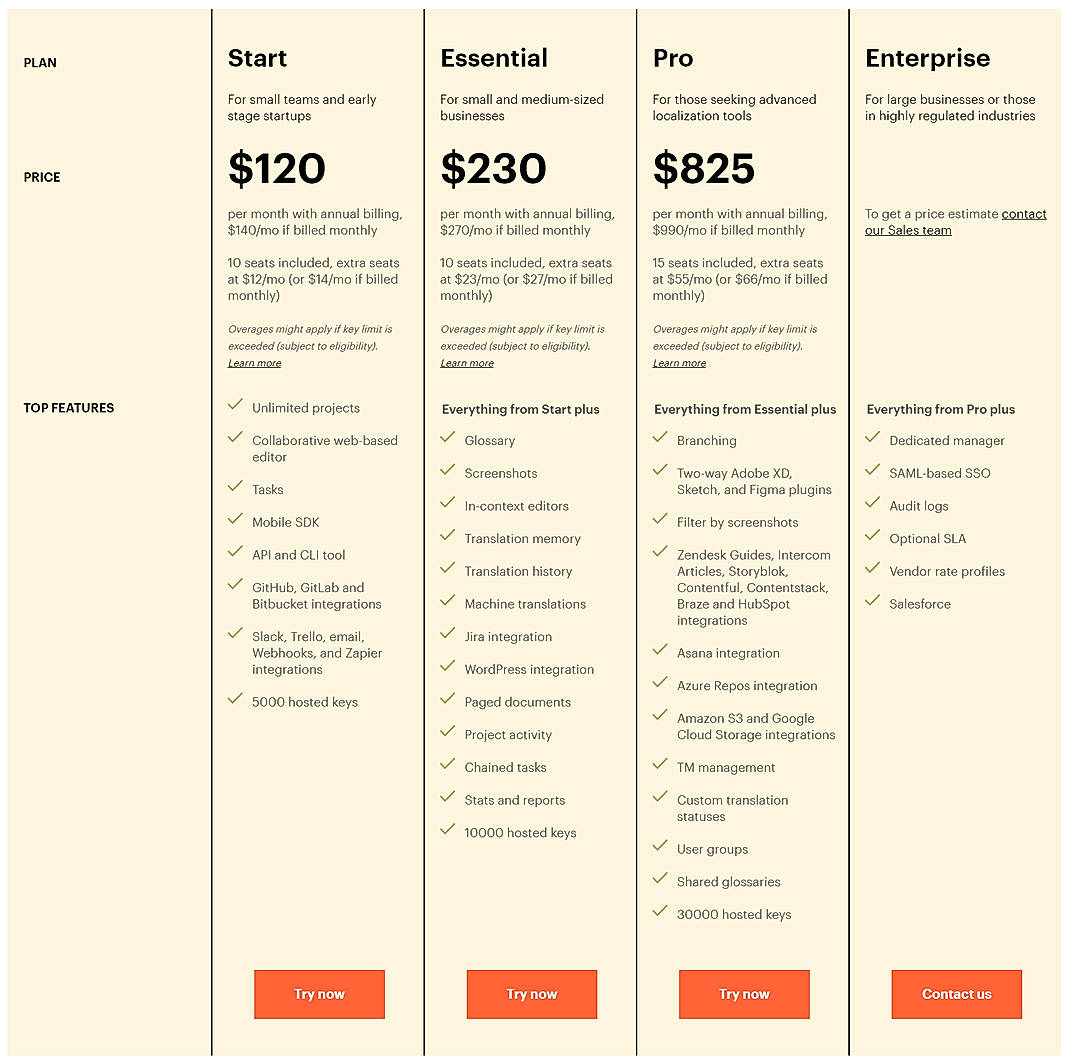Open the Learn more link in Pro column
This screenshot has height=1062, width=1070.
coord(679,362)
